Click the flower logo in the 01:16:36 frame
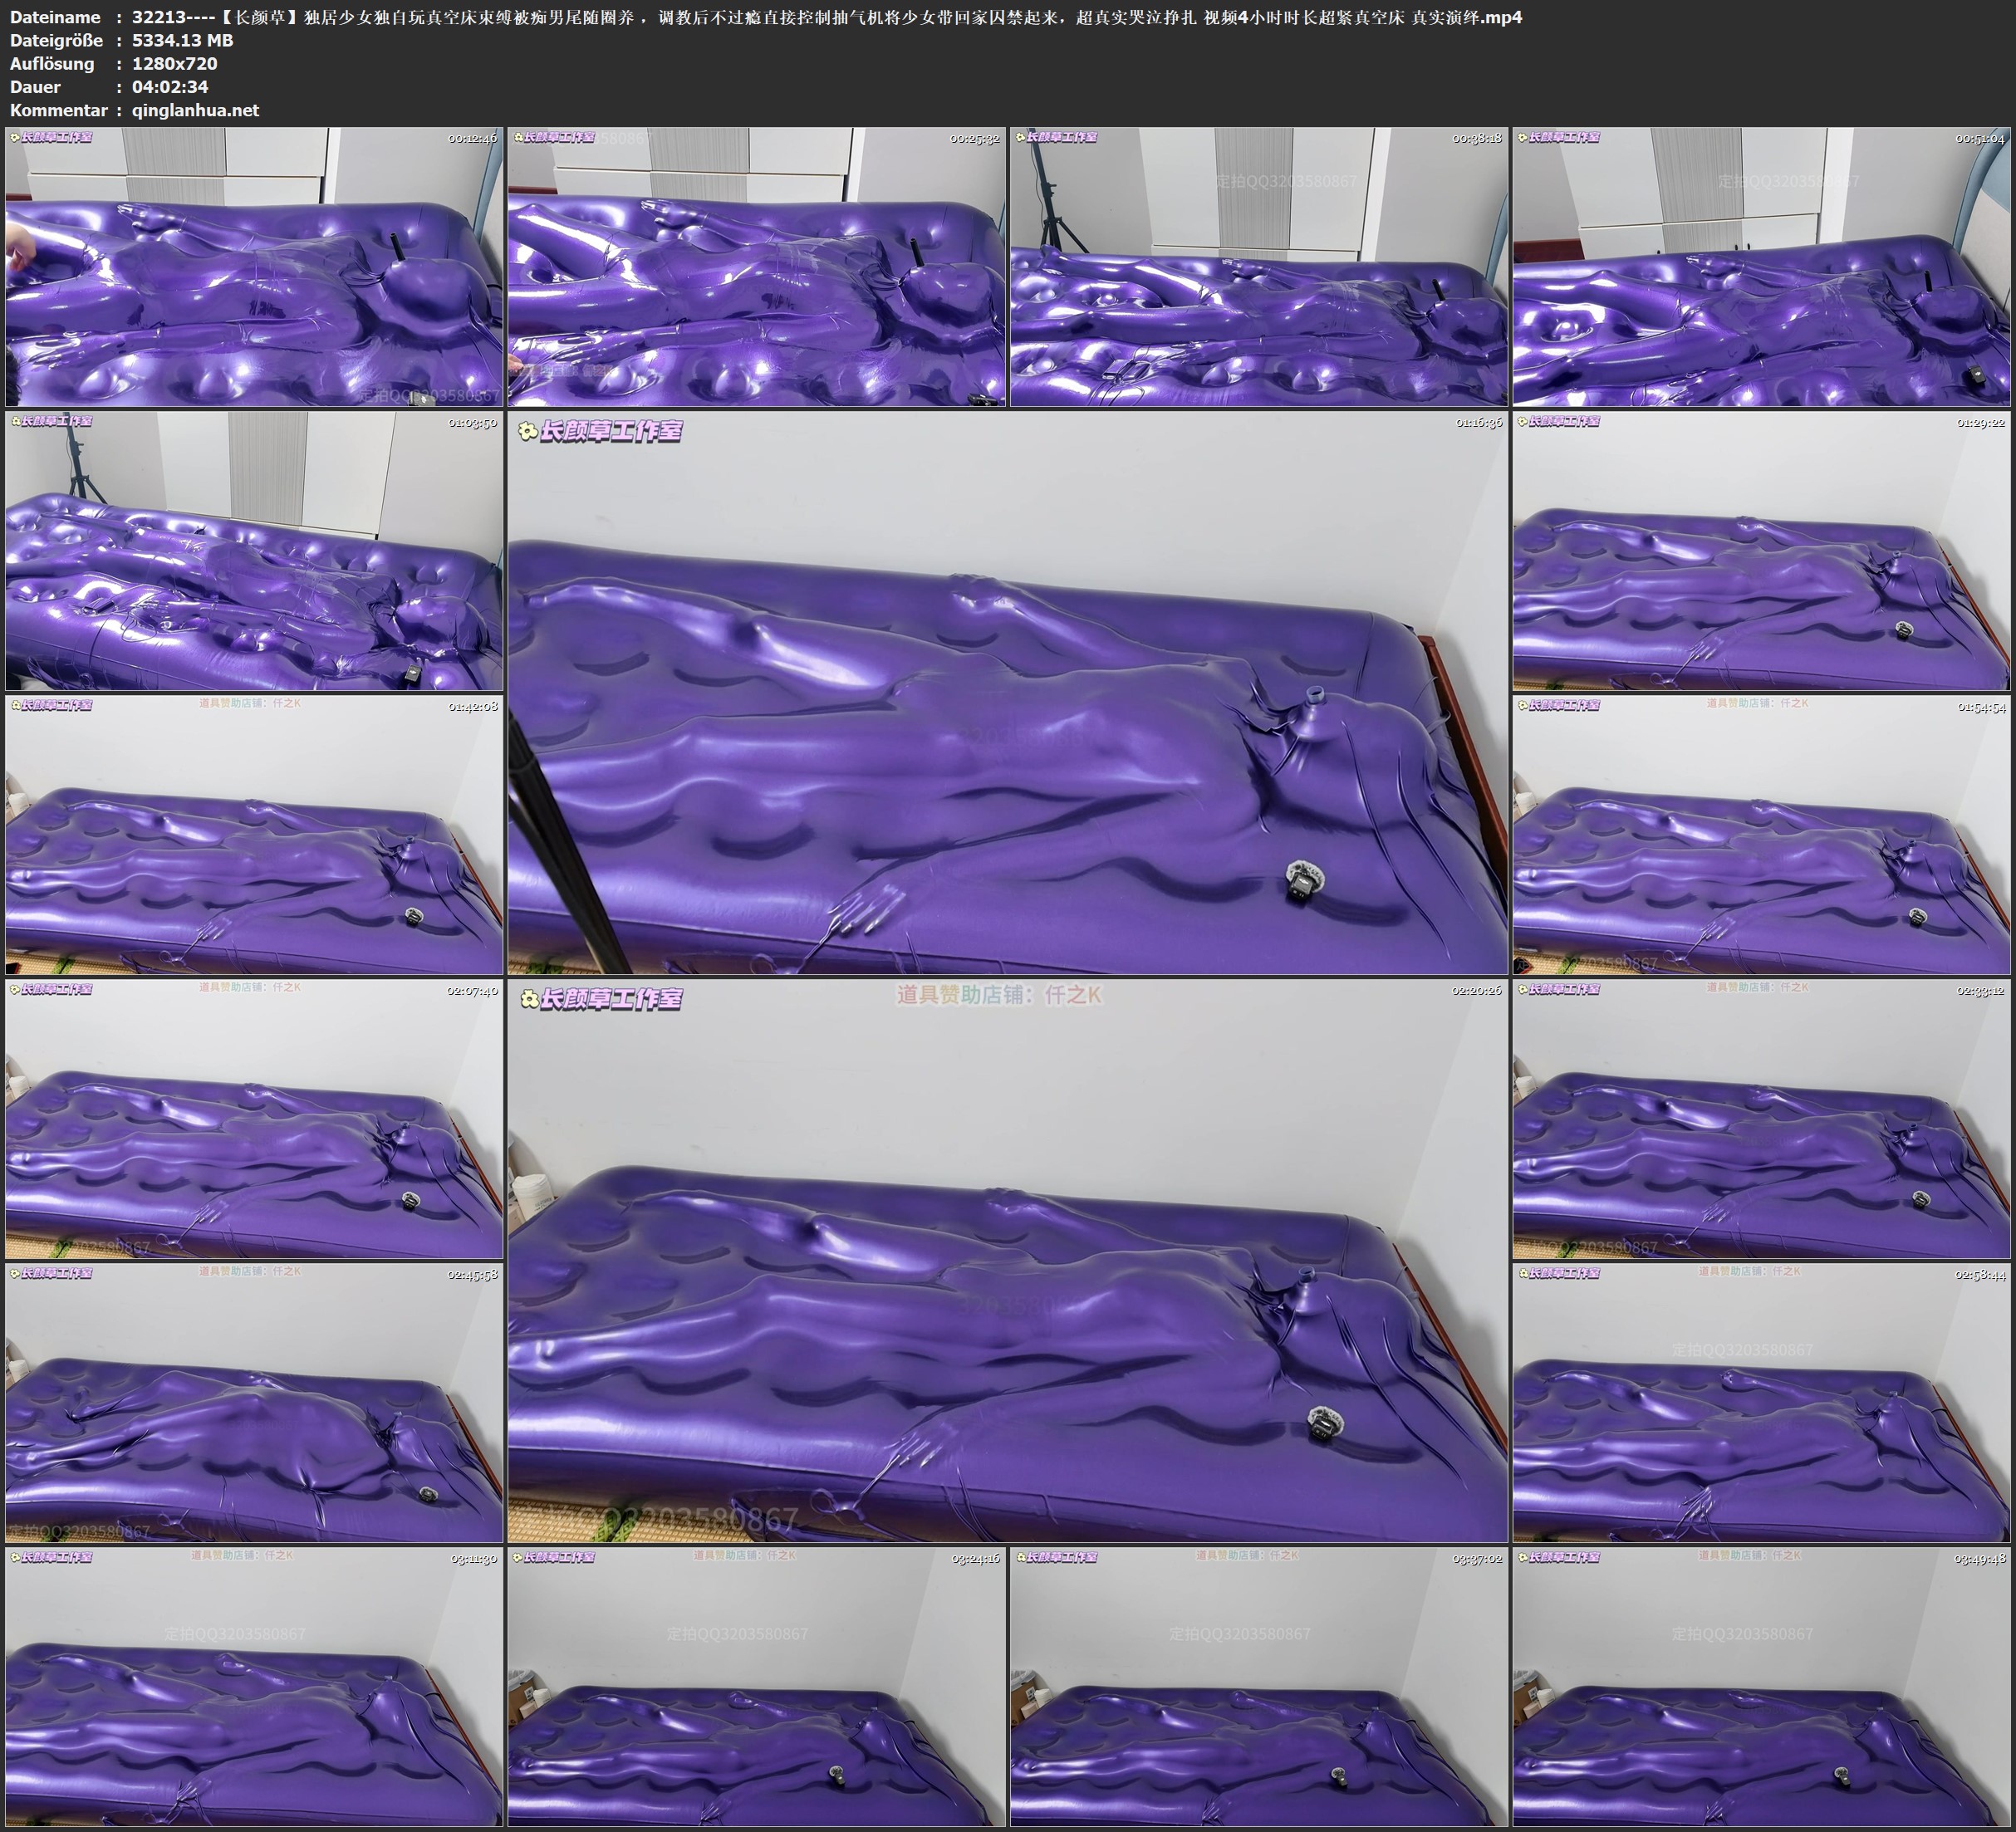Image resolution: width=2016 pixels, height=1832 pixels. pos(528,432)
